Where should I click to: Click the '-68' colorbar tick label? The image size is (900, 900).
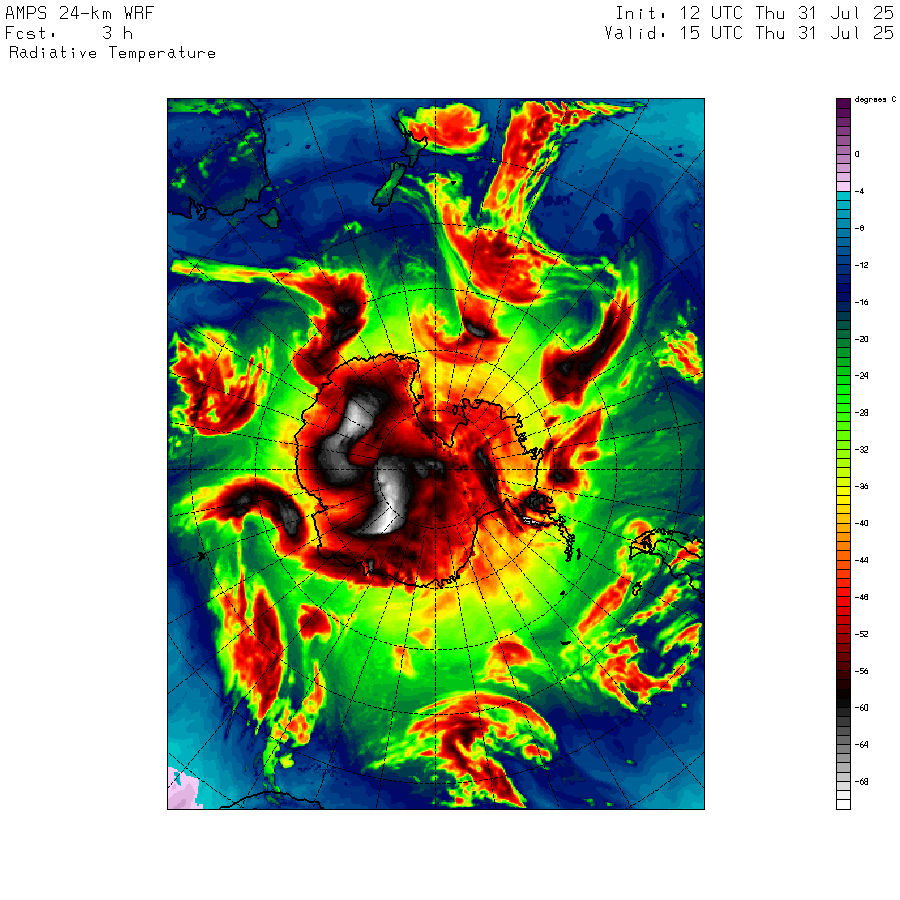[862, 782]
